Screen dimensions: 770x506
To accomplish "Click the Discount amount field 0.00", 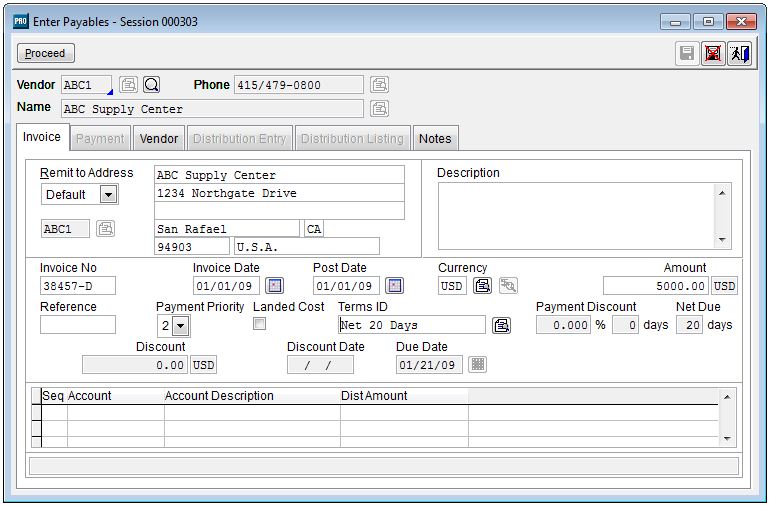I will (x=135, y=365).
